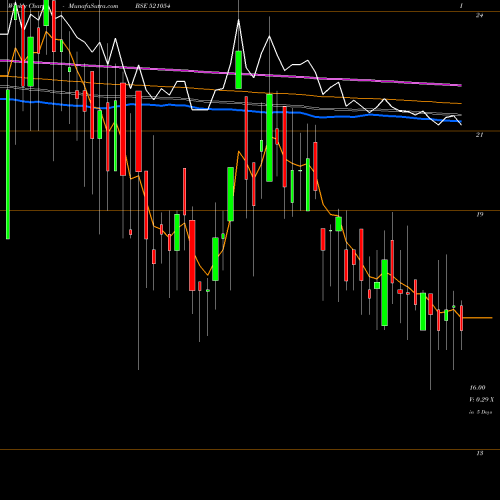Click the orange last-price marker line at right

tap(477, 318)
